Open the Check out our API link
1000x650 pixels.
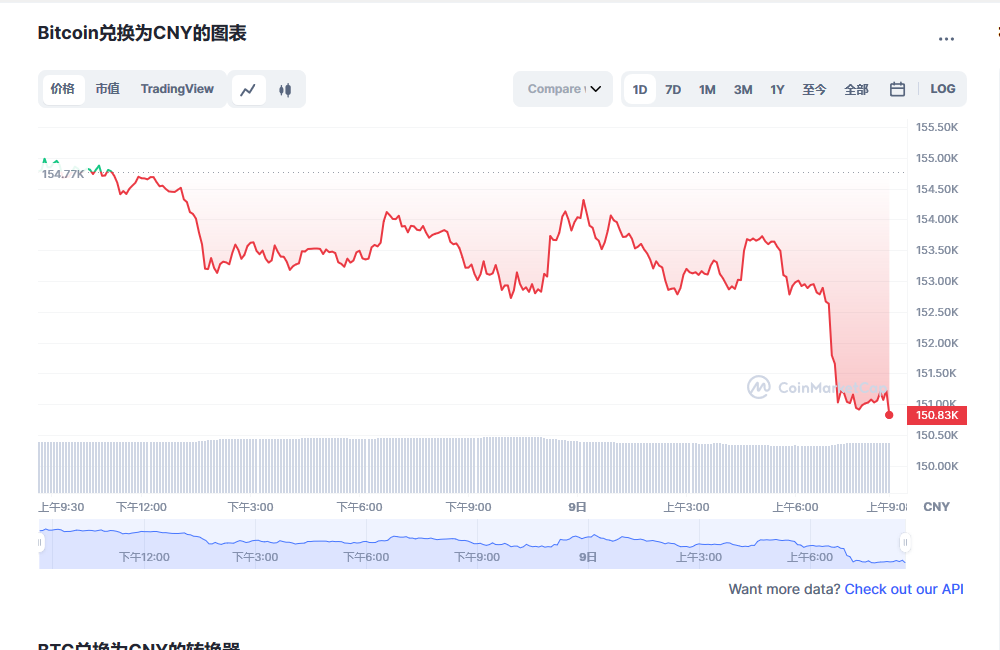pyautogui.click(x=904, y=589)
